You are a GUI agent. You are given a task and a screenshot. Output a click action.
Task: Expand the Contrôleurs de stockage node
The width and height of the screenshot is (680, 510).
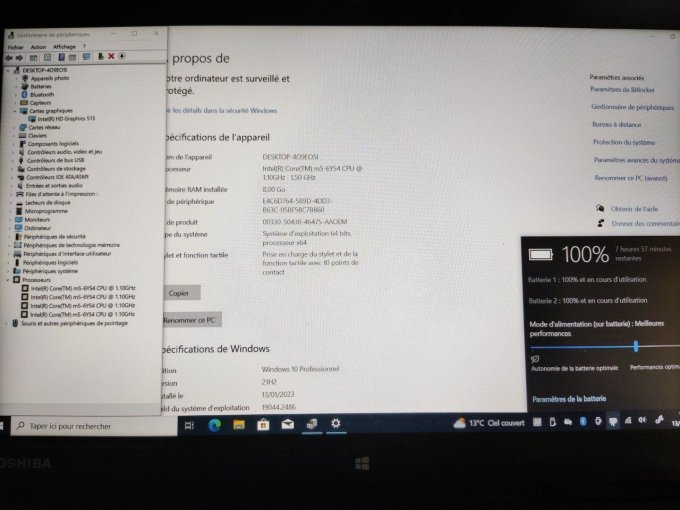13,169
